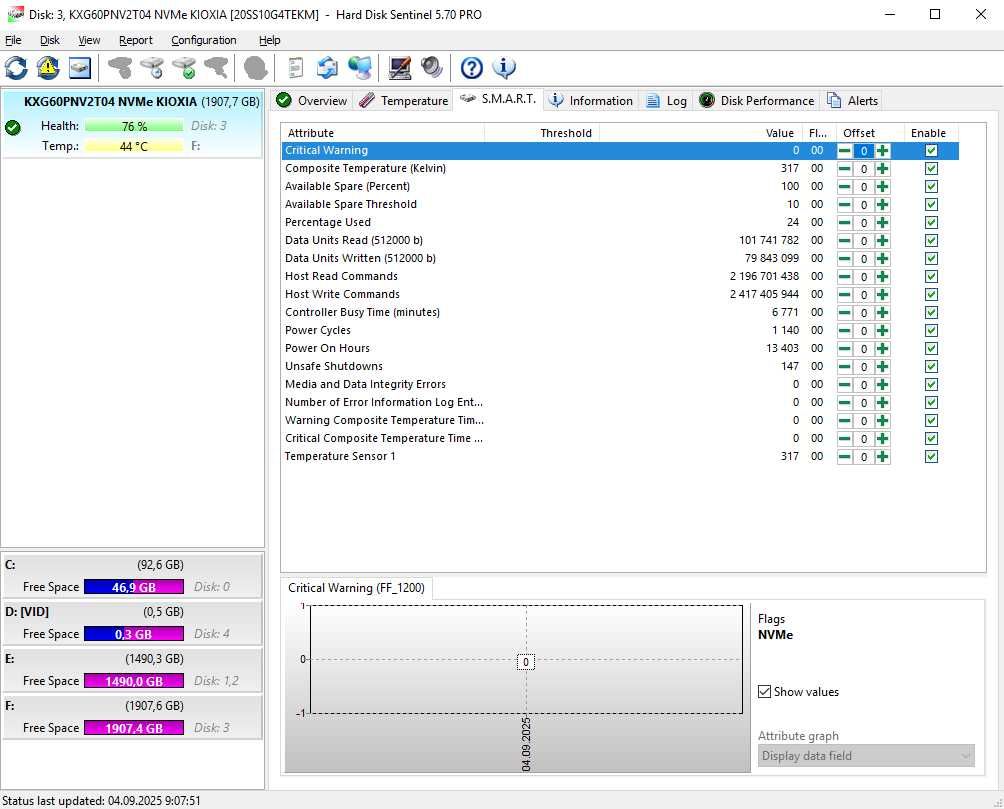Click the envelope with blue arrows toolbar icon
The image size is (1004, 809).
pos(327,68)
